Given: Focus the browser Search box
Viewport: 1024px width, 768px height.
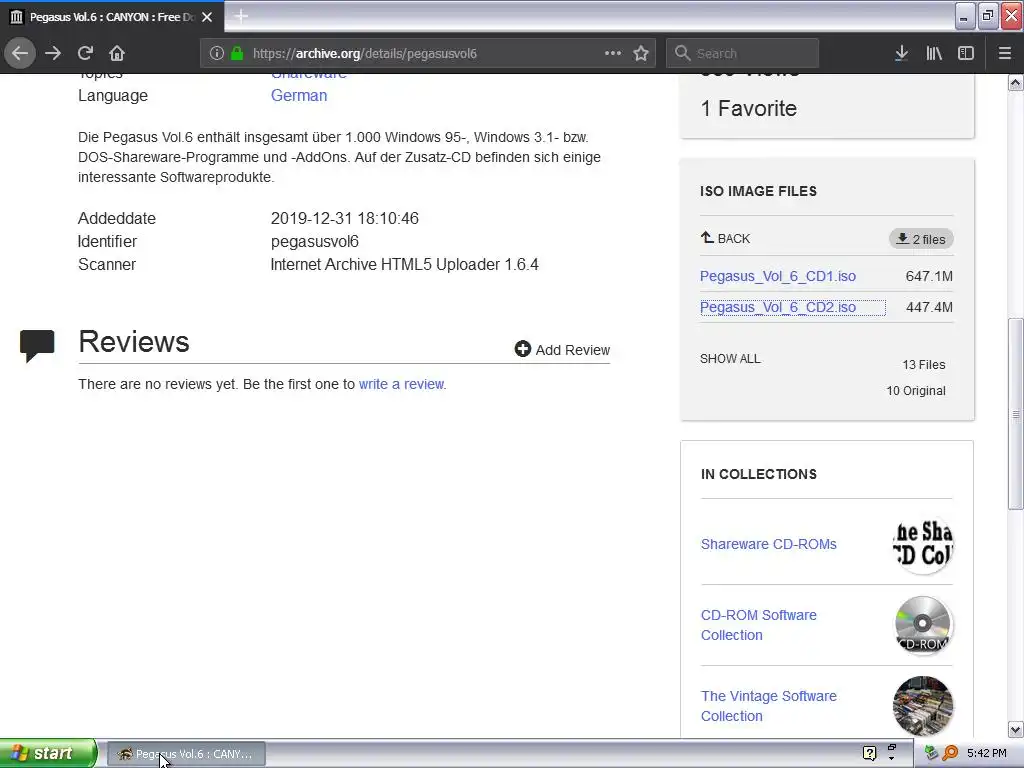Looking at the screenshot, I should tap(743, 54).
